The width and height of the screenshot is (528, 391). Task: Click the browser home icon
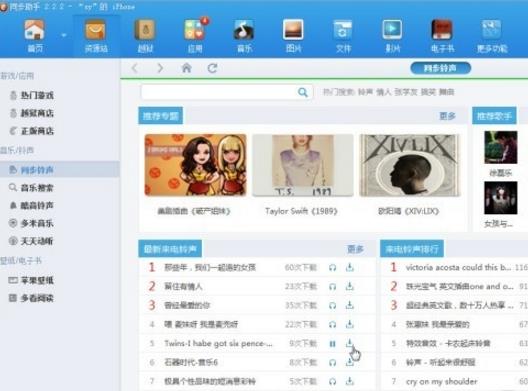187,68
